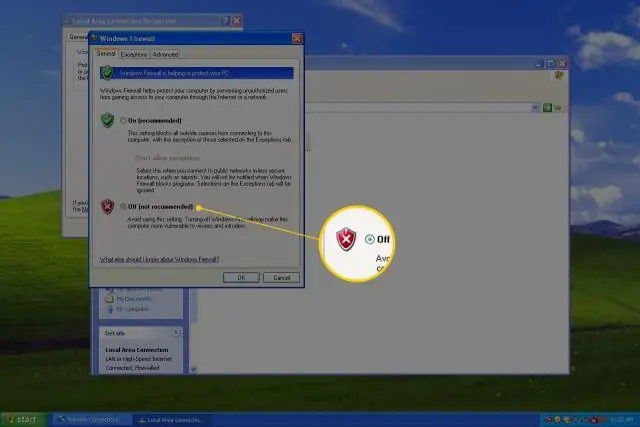This screenshot has width=640, height=427.
Task: Tick the Don't allow exceptions checkbox
Action: (x=129, y=157)
